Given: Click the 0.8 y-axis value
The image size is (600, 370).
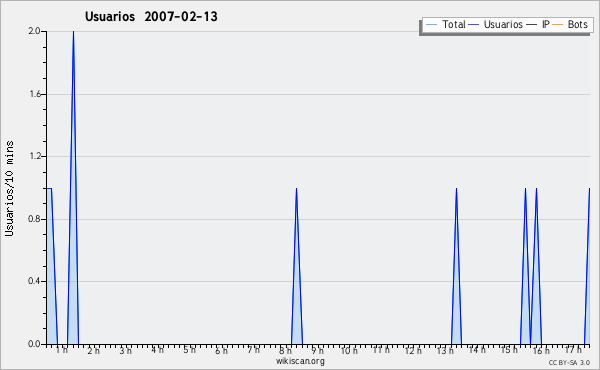Looking at the screenshot, I should coord(34,219).
